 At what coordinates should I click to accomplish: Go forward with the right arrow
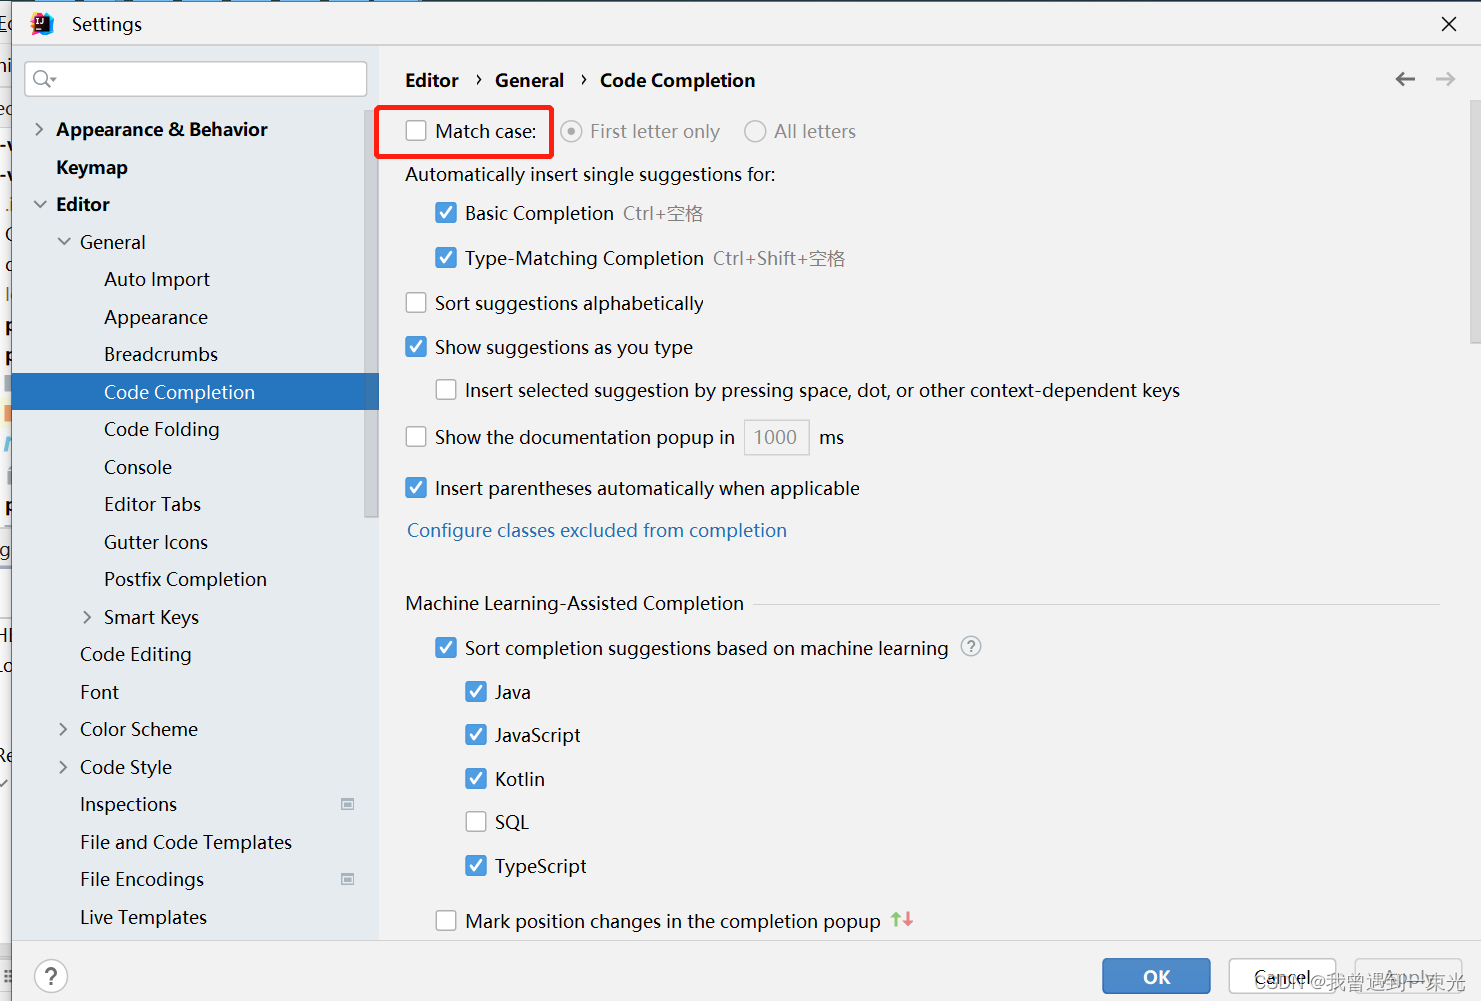tap(1445, 79)
